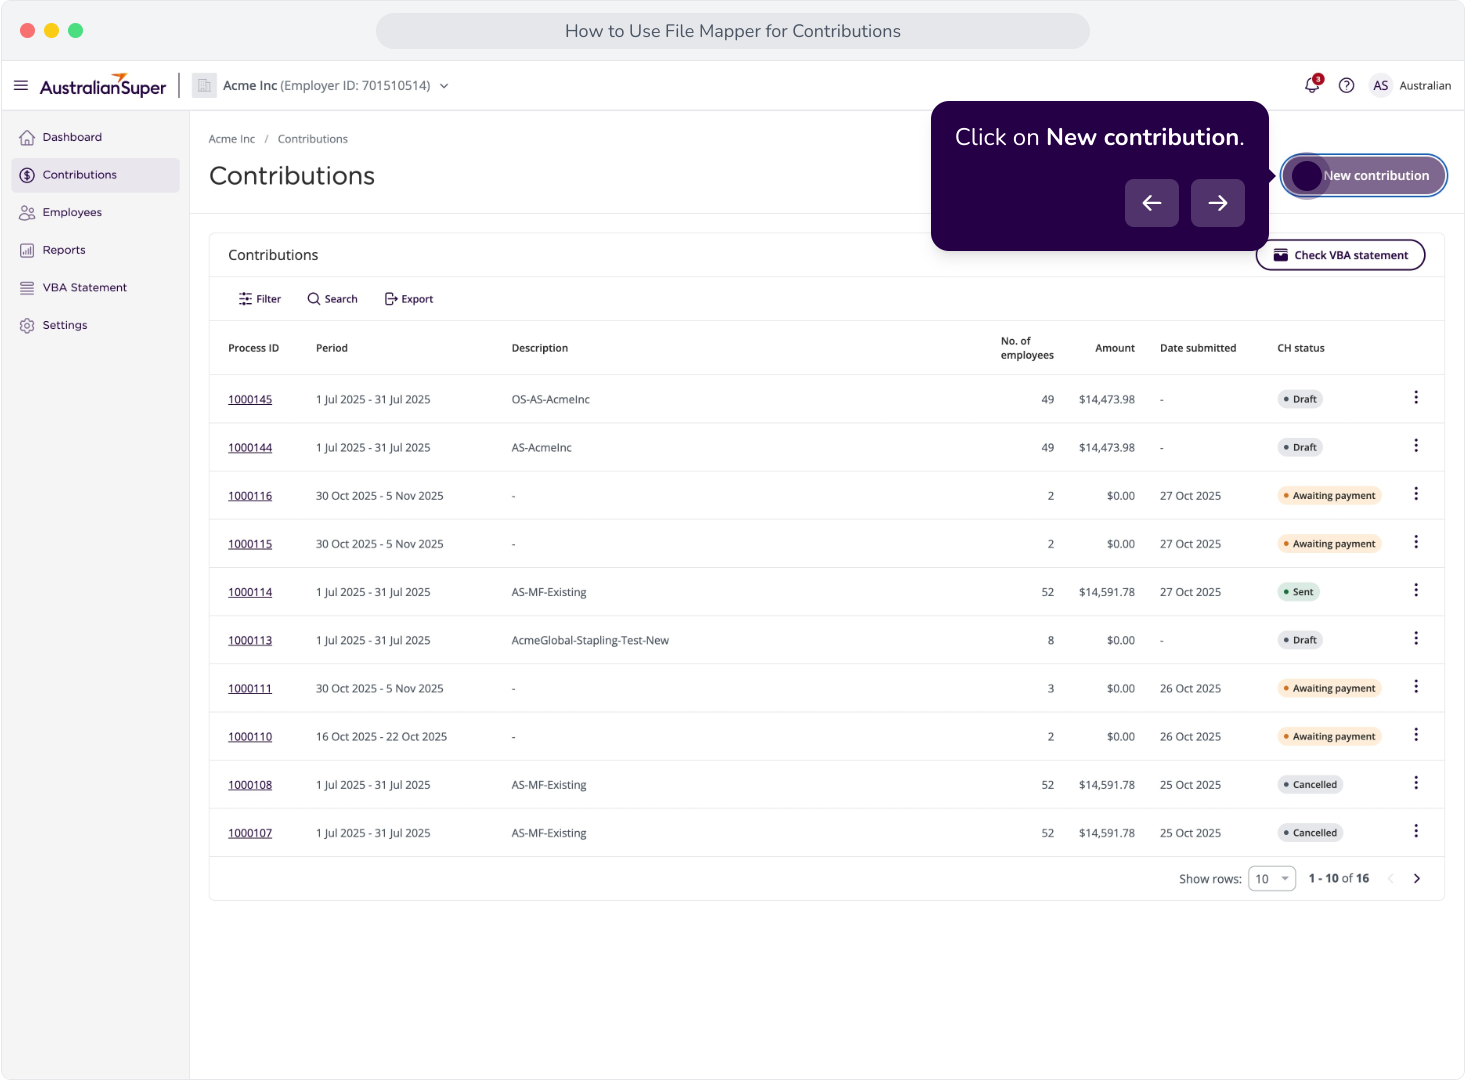Open more options for row 1000115

tap(1416, 542)
